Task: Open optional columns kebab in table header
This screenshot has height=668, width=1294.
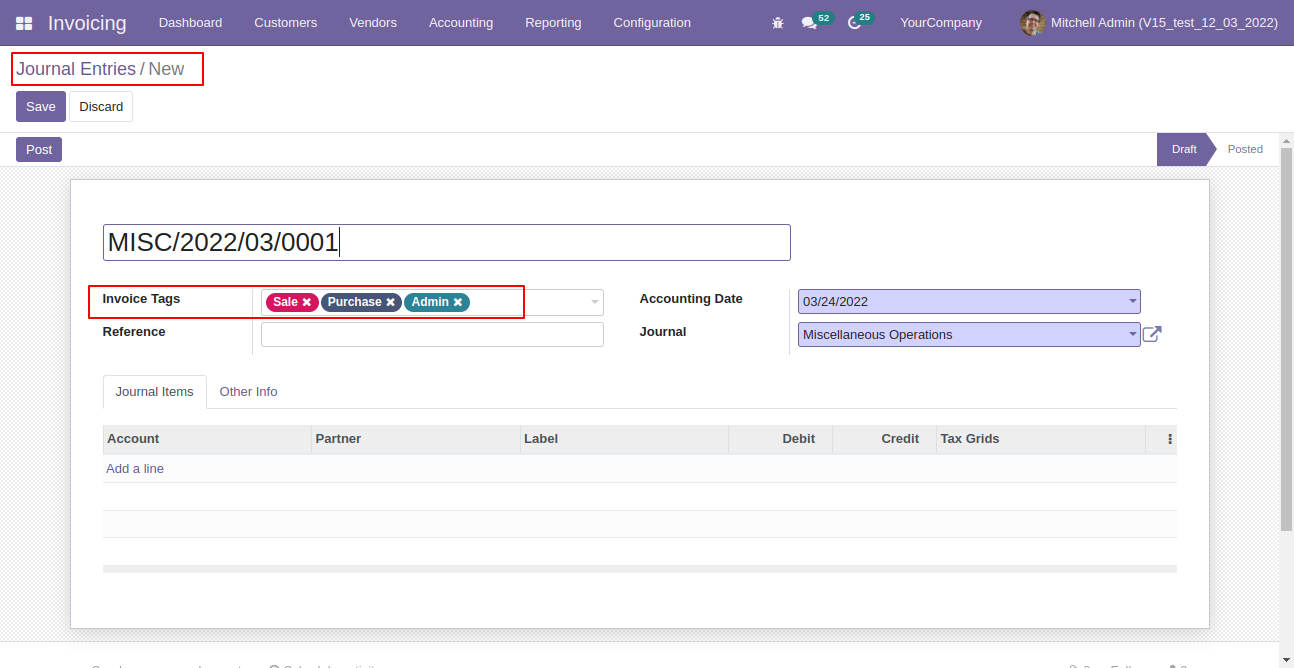Action: click(x=1170, y=439)
